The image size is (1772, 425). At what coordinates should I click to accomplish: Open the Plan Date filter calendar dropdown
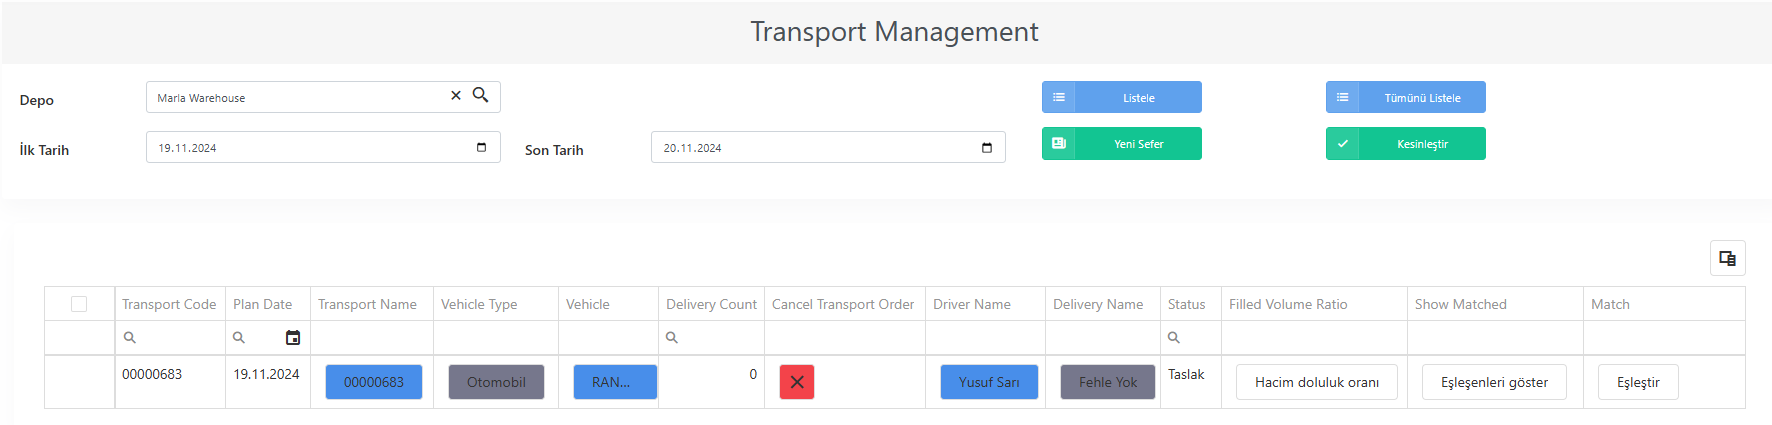(x=293, y=338)
